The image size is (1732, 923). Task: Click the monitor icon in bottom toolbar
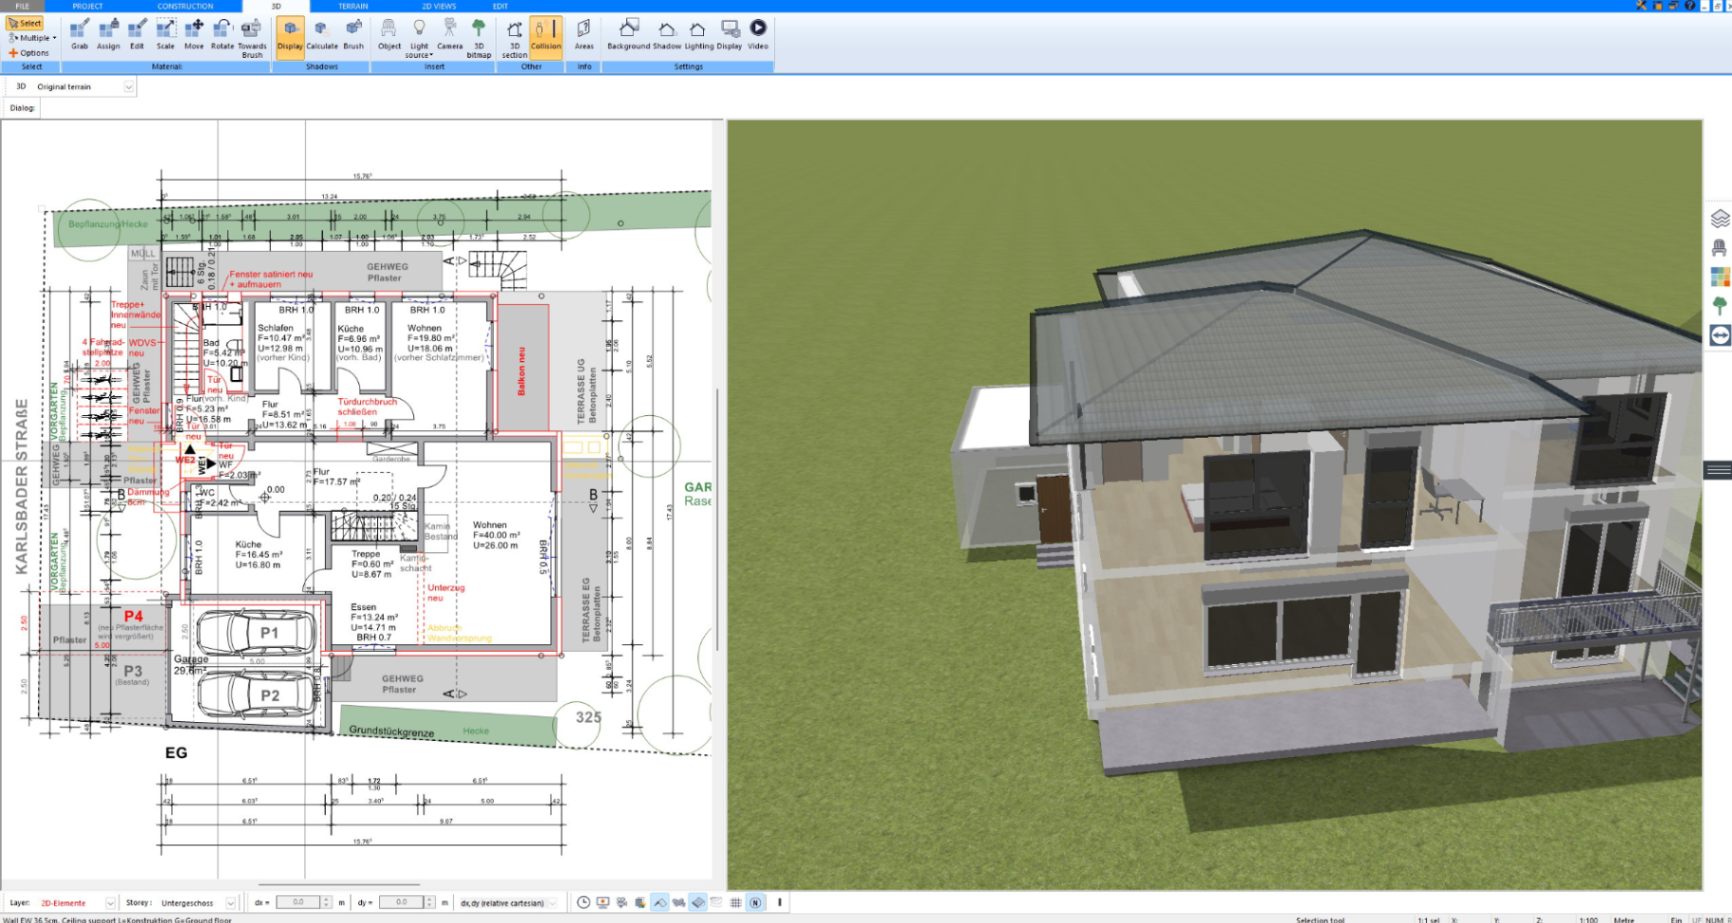(x=603, y=903)
